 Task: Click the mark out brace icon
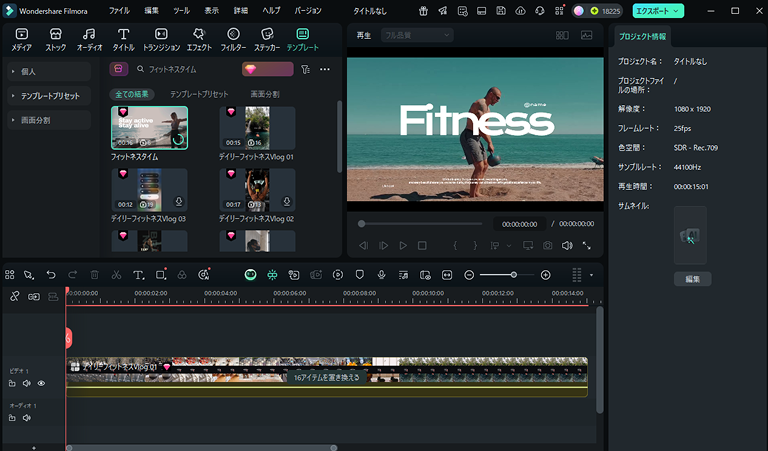click(x=475, y=246)
